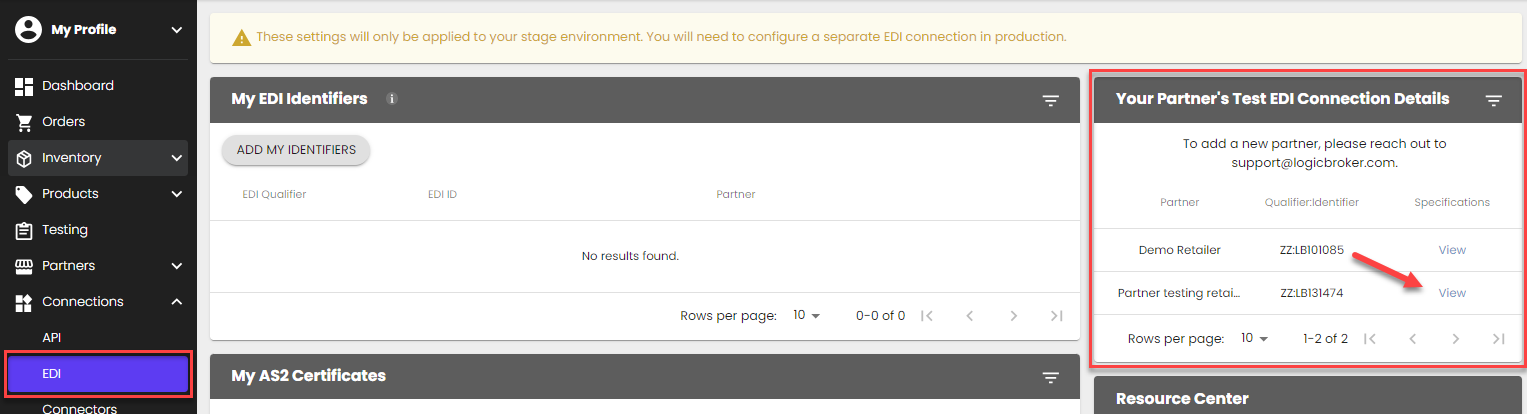This screenshot has height=414, width=1527.
Task: Expand the Inventory sidebar menu
Action: coord(177,158)
